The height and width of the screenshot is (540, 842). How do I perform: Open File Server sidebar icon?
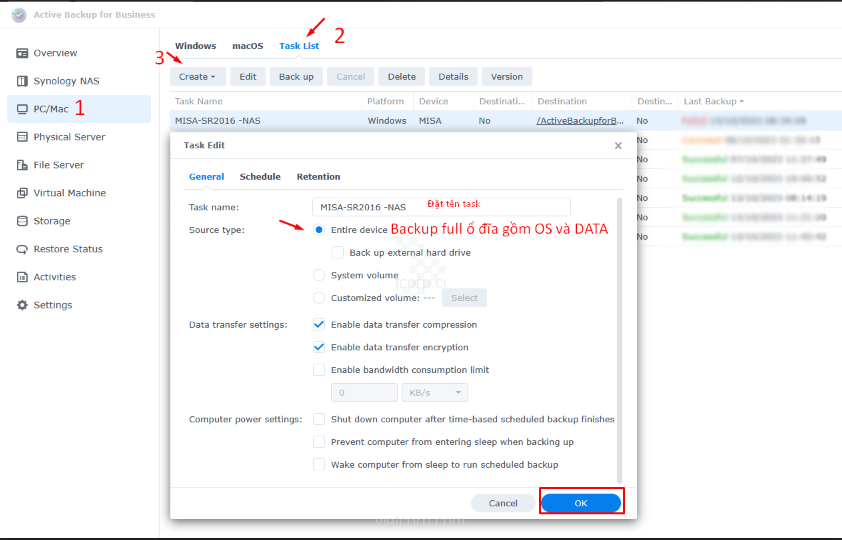coord(22,165)
